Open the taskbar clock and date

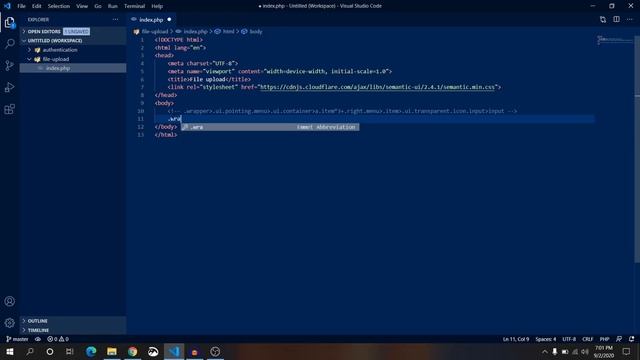click(x=604, y=351)
